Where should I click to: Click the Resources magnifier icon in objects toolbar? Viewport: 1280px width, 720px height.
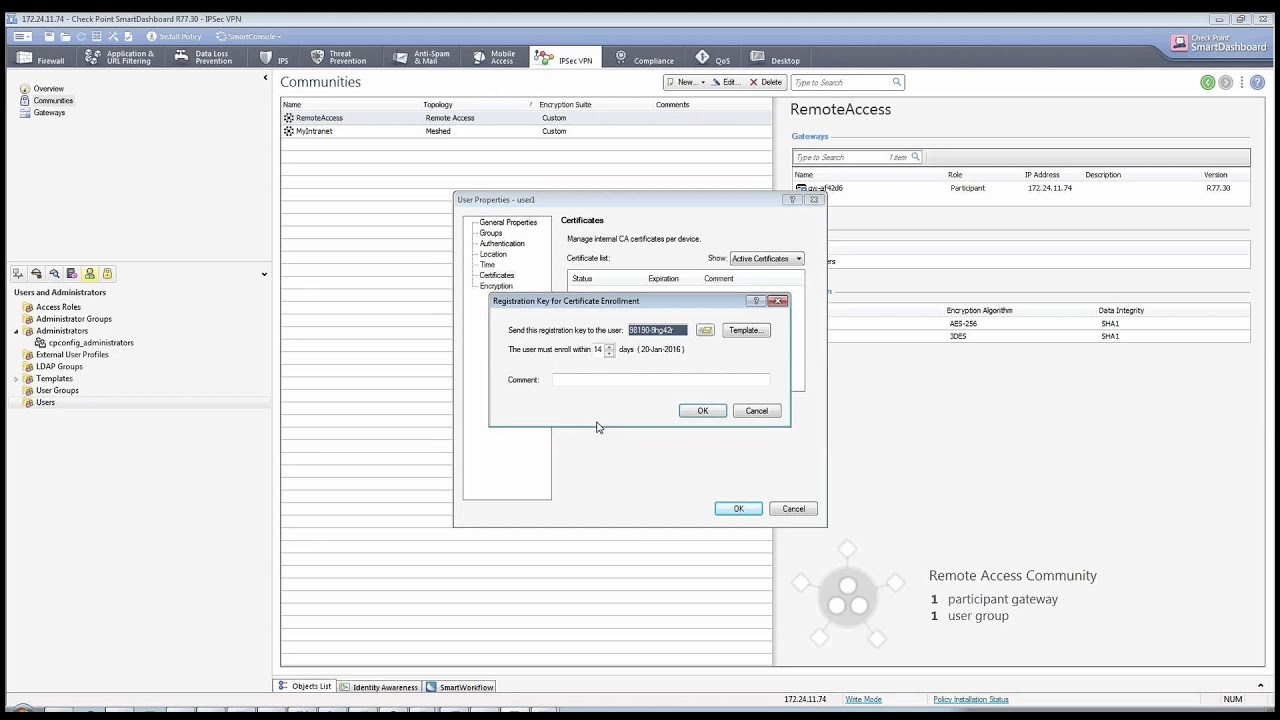pyautogui.click(x=54, y=274)
